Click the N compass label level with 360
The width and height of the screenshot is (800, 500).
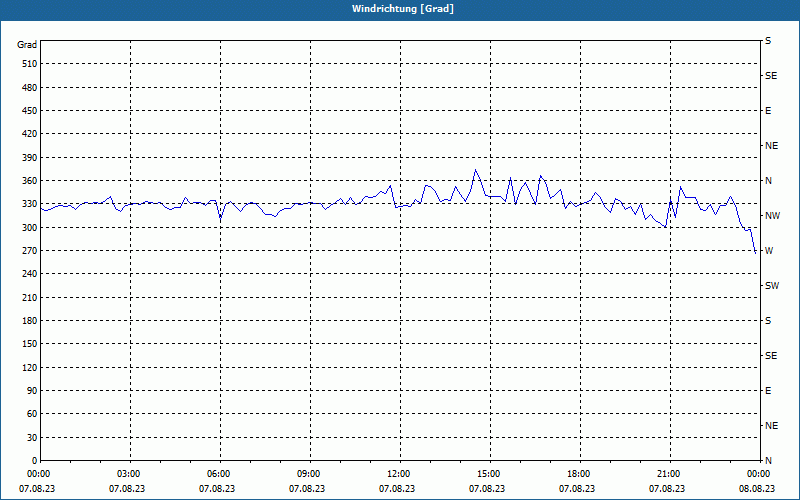[768, 181]
